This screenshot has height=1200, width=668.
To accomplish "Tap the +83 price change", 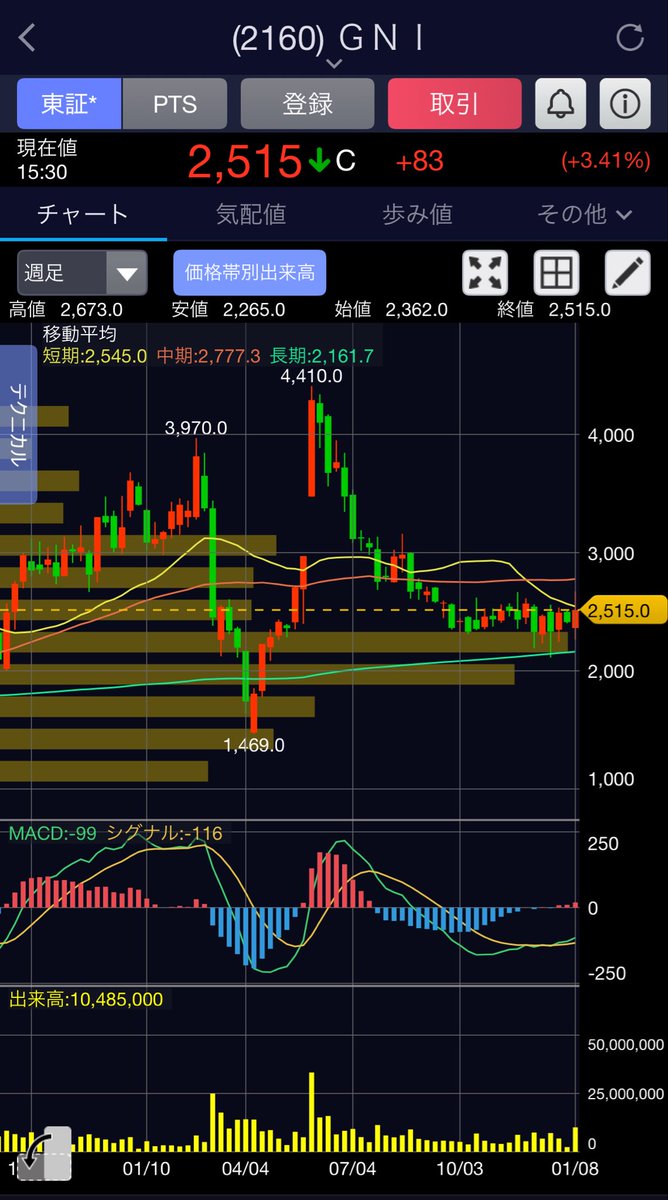I will click(420, 161).
